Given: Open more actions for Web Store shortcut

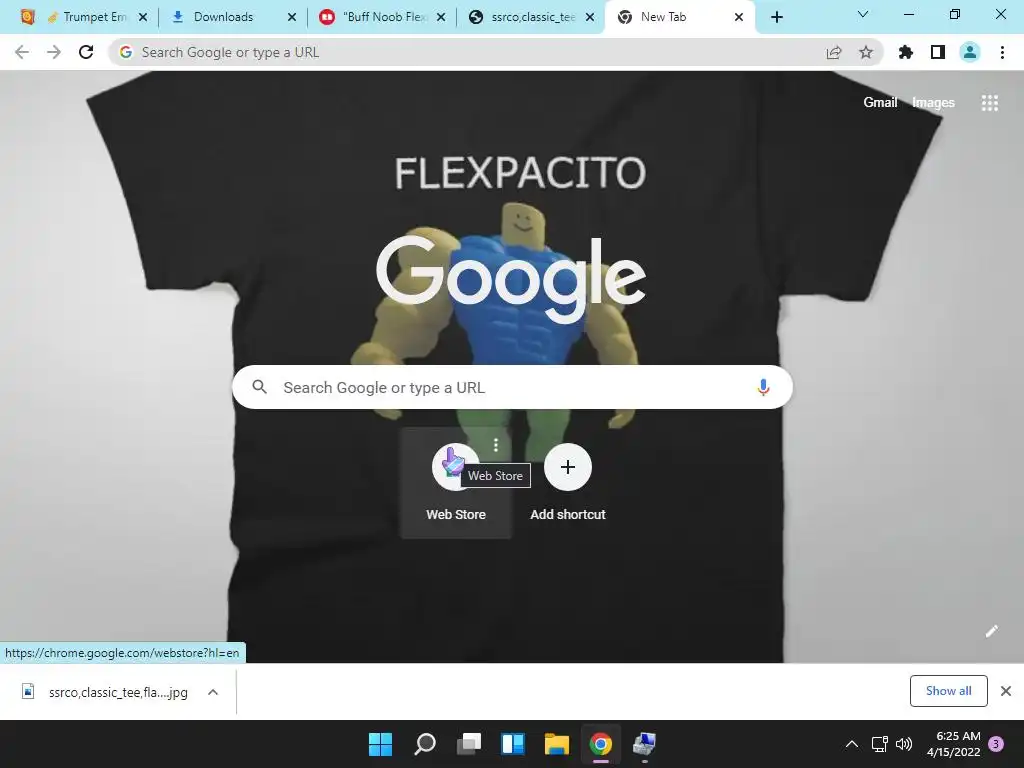Looking at the screenshot, I should point(496,445).
